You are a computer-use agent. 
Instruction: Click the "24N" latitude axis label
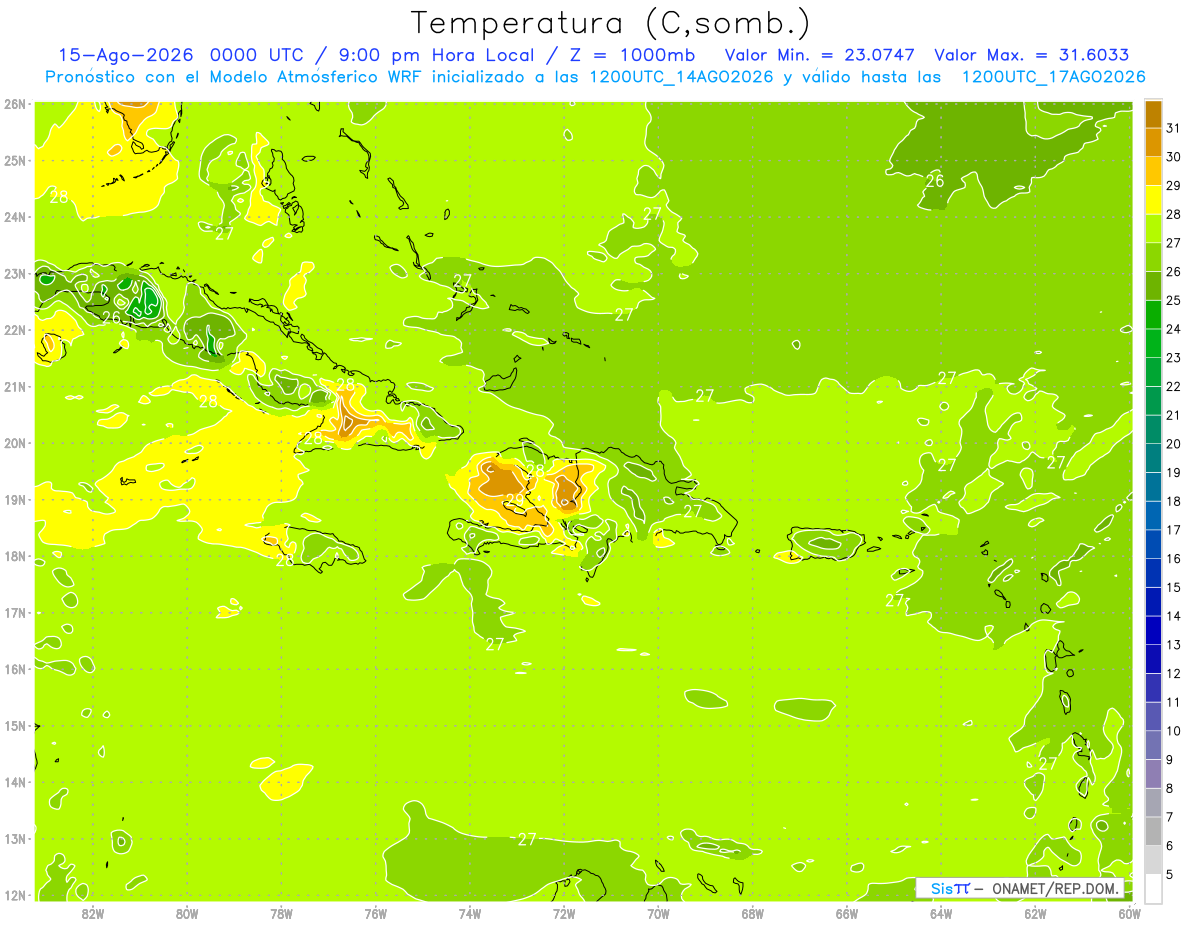click(14, 217)
